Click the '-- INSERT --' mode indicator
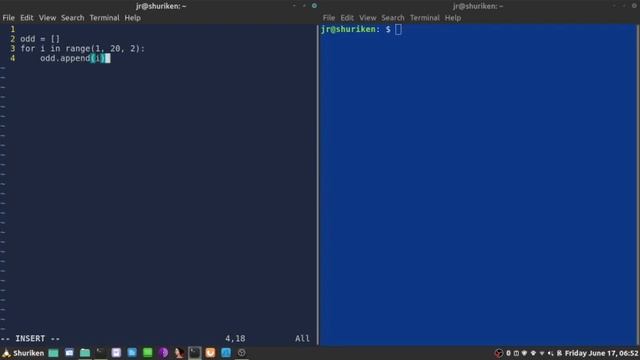640x360 pixels. click(30, 339)
